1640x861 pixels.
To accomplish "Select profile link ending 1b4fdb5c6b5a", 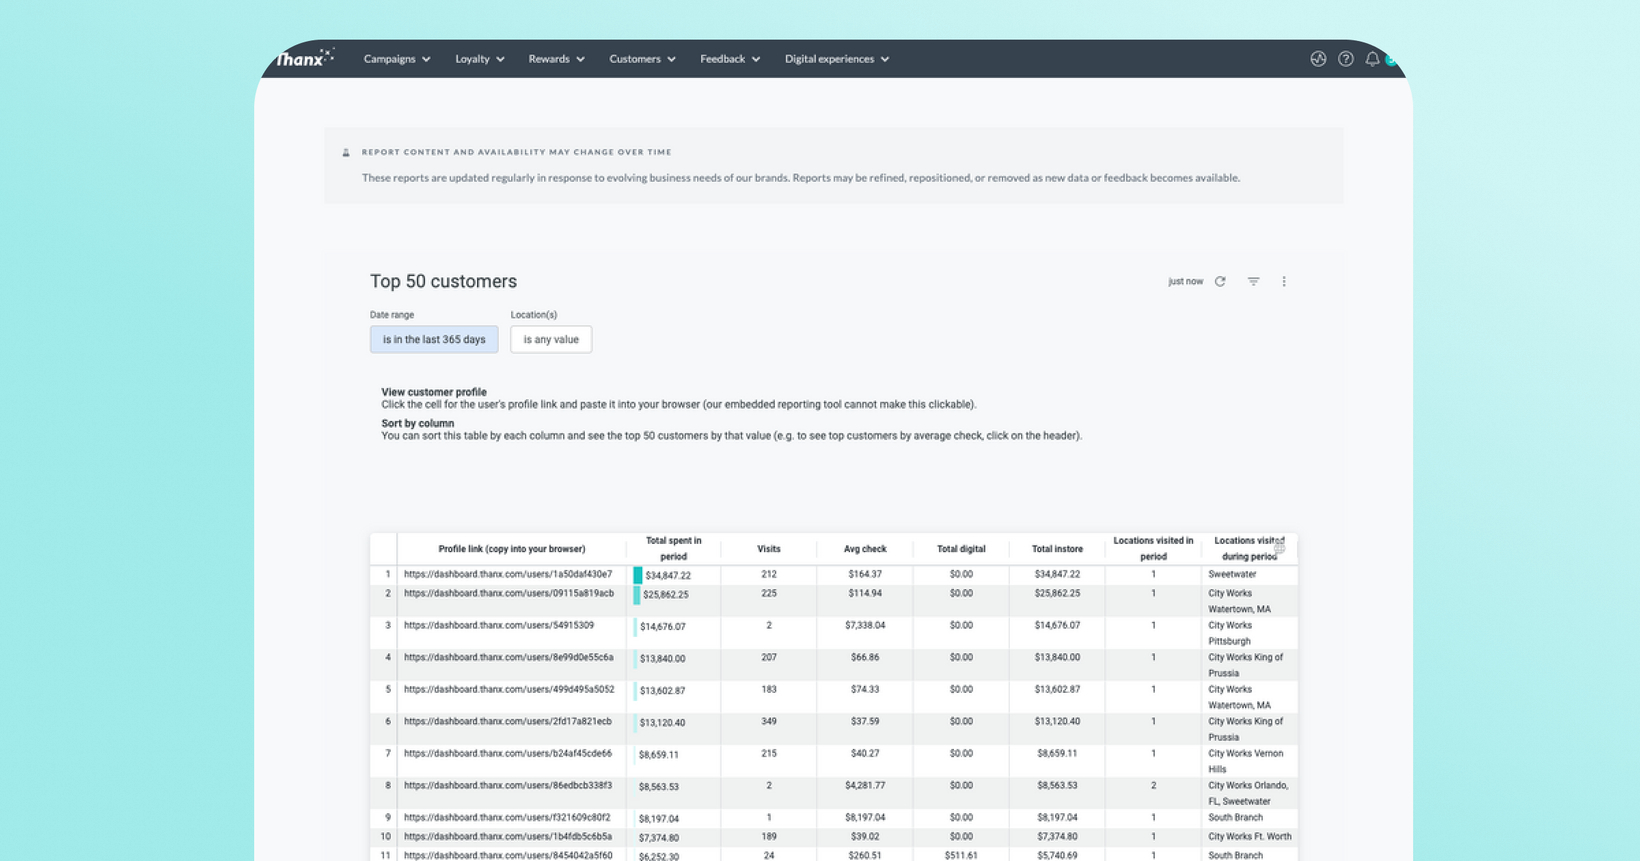I will (508, 837).
